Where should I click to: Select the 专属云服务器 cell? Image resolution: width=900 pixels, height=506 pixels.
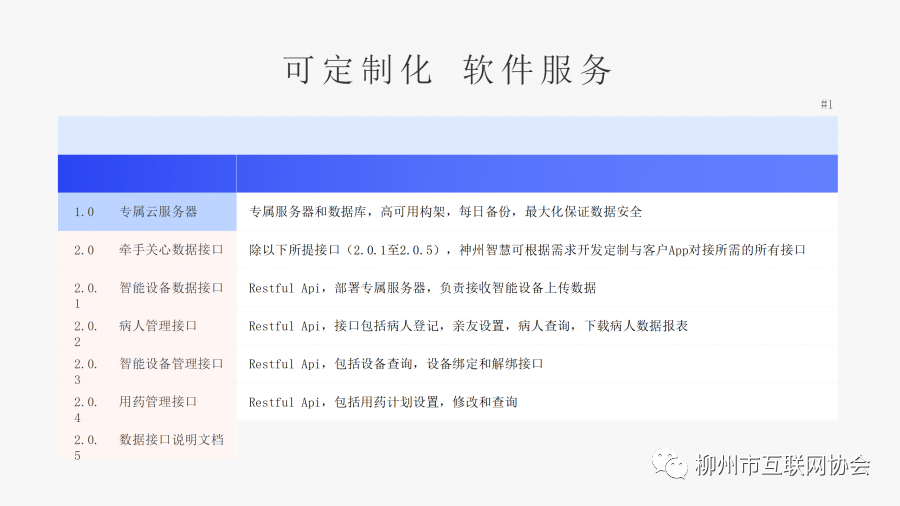coord(158,212)
